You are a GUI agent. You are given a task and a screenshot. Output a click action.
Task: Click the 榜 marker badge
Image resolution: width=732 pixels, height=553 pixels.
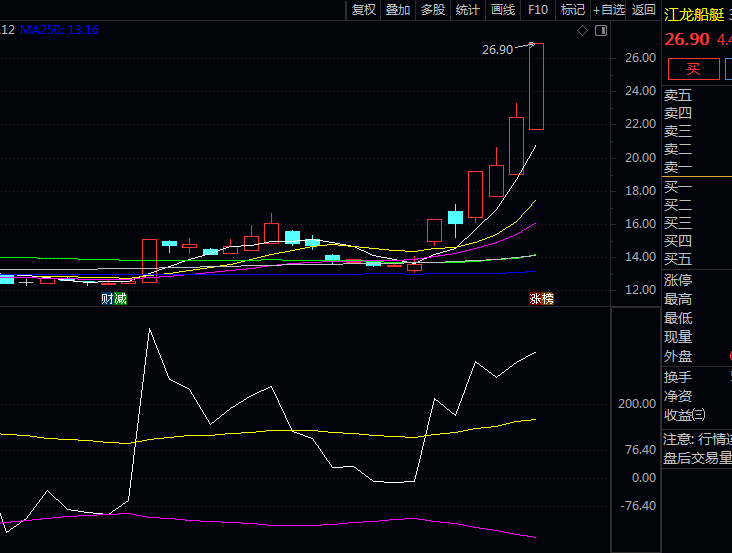(x=548, y=299)
